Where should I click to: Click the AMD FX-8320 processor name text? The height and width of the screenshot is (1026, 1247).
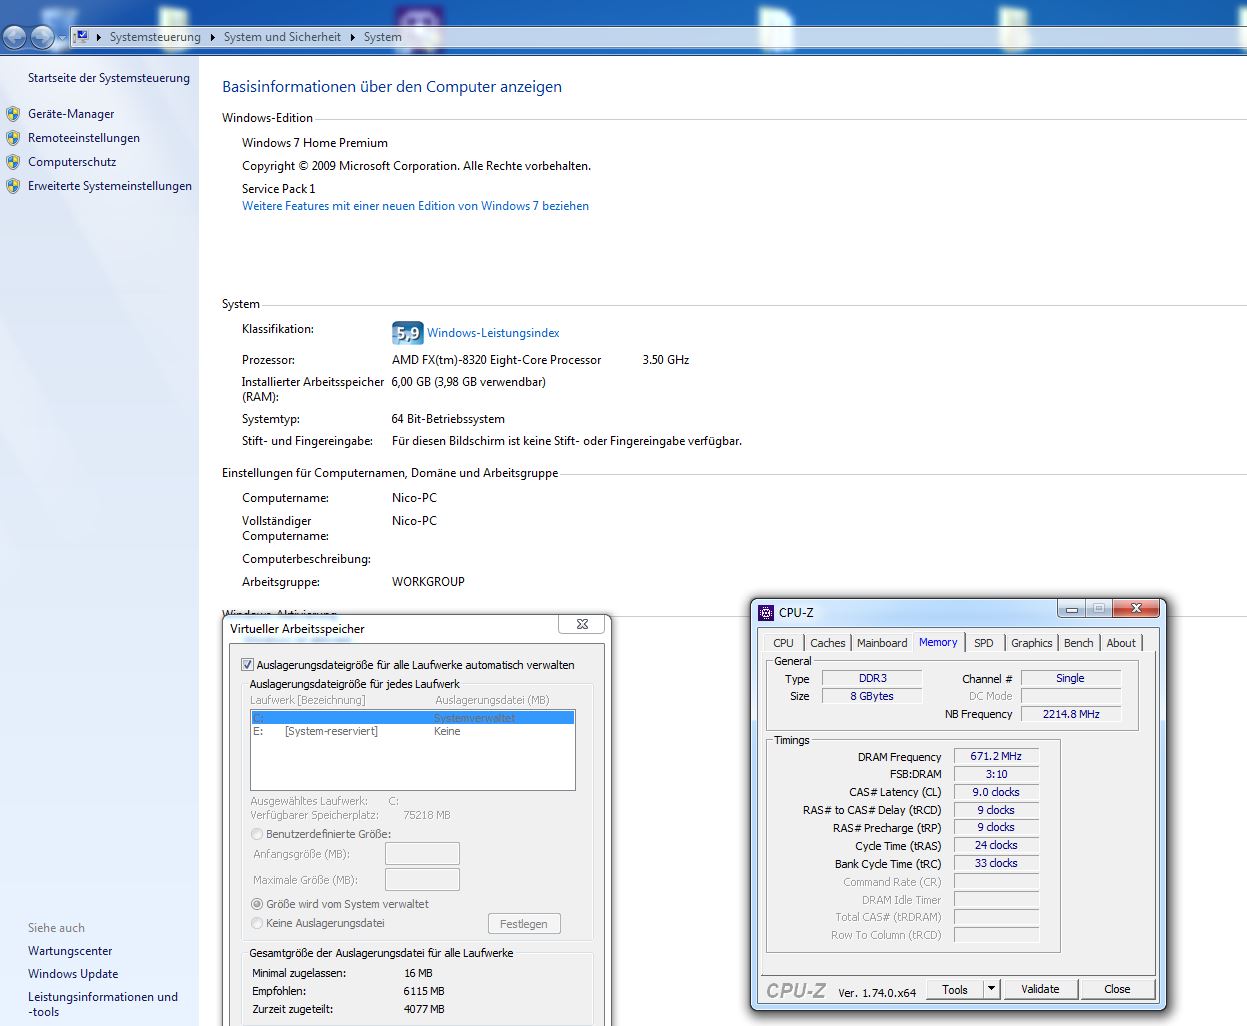tap(497, 360)
